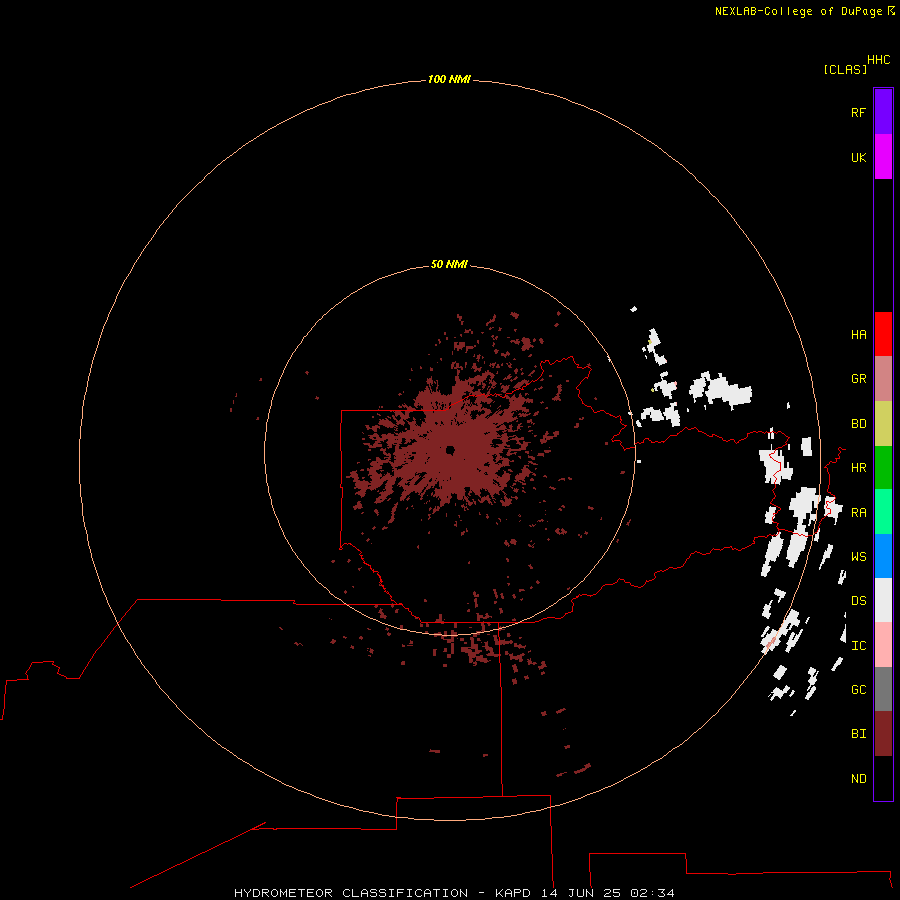Select the BD yellow legend block
This screenshot has height=900, width=900.
click(883, 424)
